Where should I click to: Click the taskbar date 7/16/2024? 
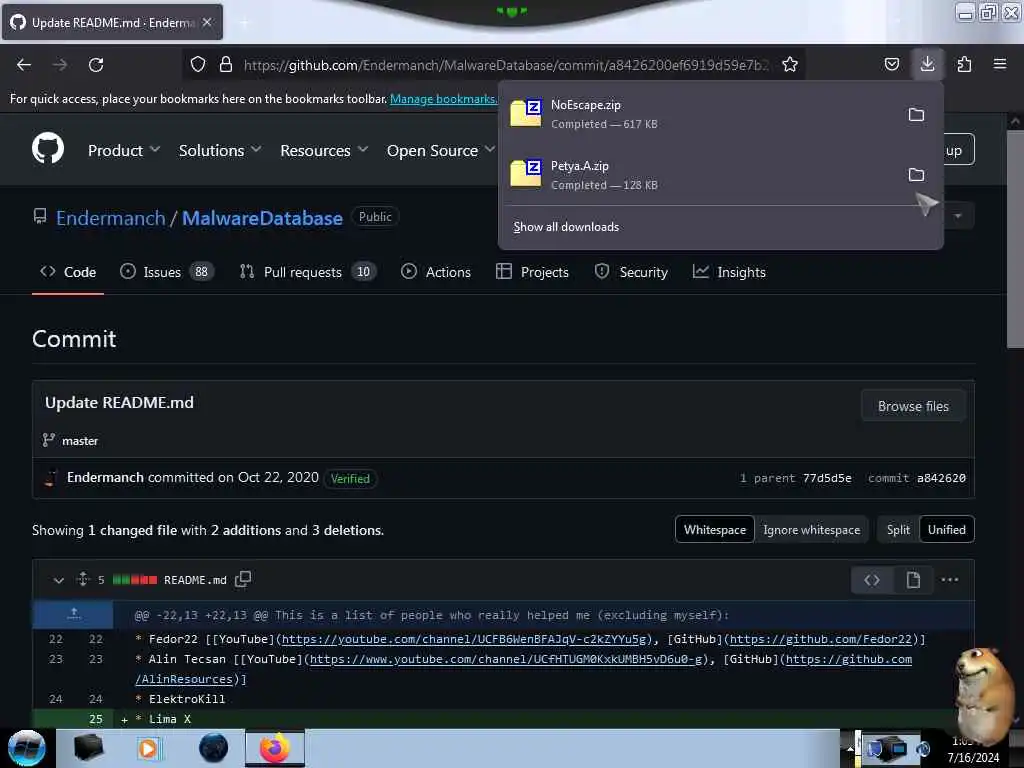973,758
